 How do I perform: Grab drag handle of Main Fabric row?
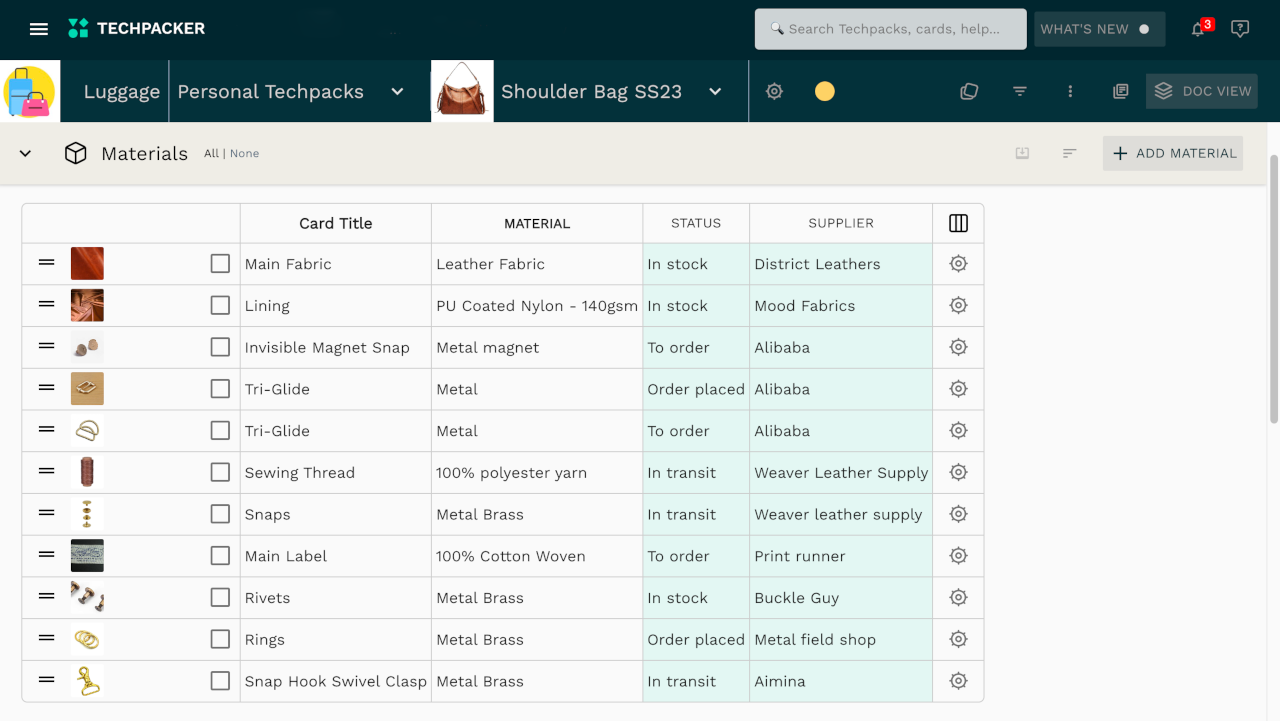click(46, 262)
